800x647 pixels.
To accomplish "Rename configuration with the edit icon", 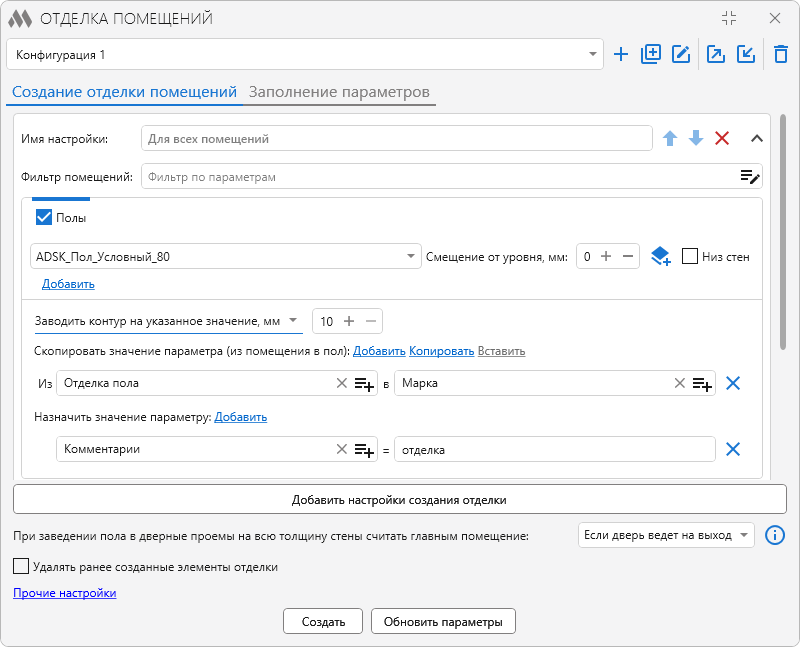I will [x=681, y=54].
